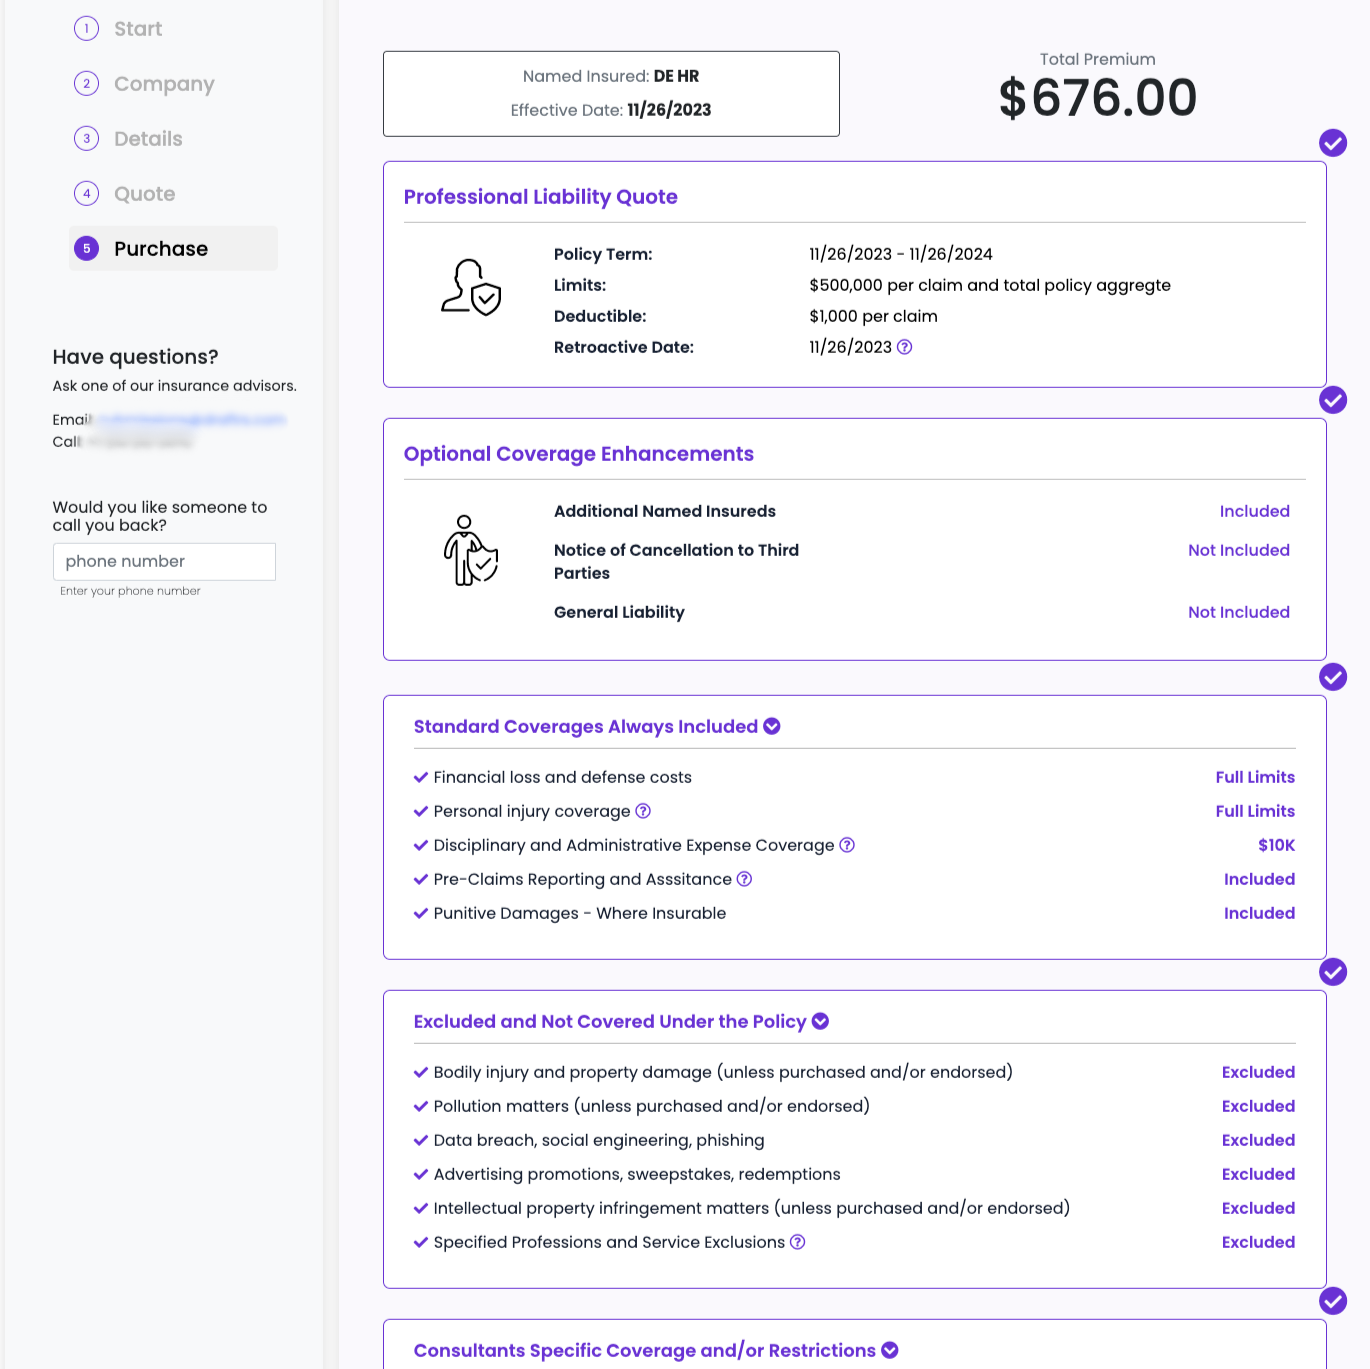Navigate to the Company step
The width and height of the screenshot is (1370, 1369).
164,84
